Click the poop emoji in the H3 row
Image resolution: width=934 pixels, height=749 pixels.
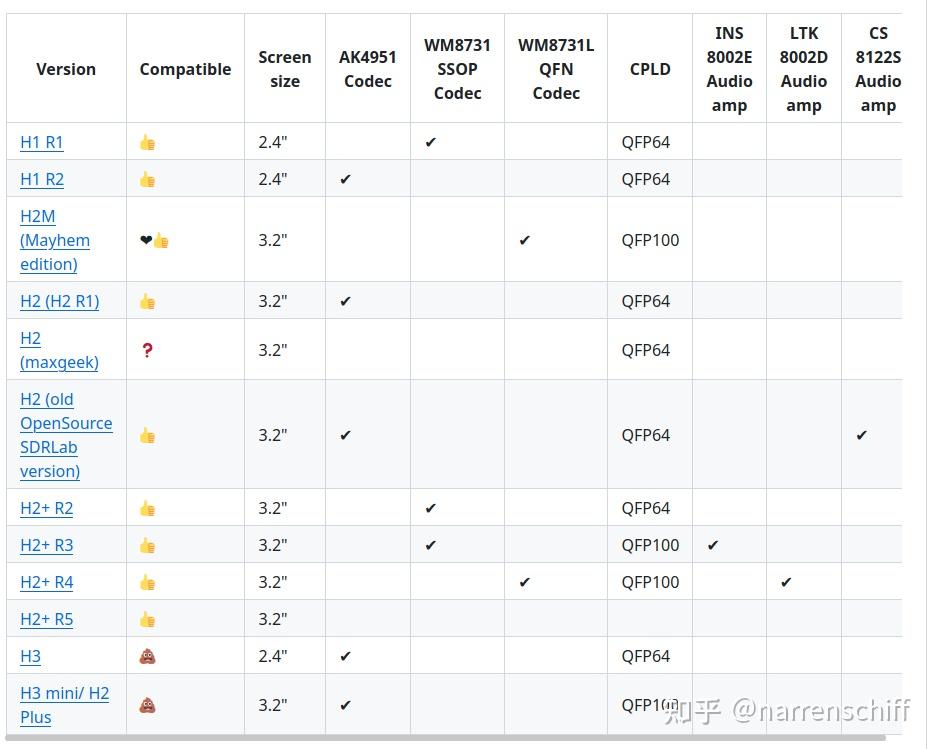click(x=147, y=656)
